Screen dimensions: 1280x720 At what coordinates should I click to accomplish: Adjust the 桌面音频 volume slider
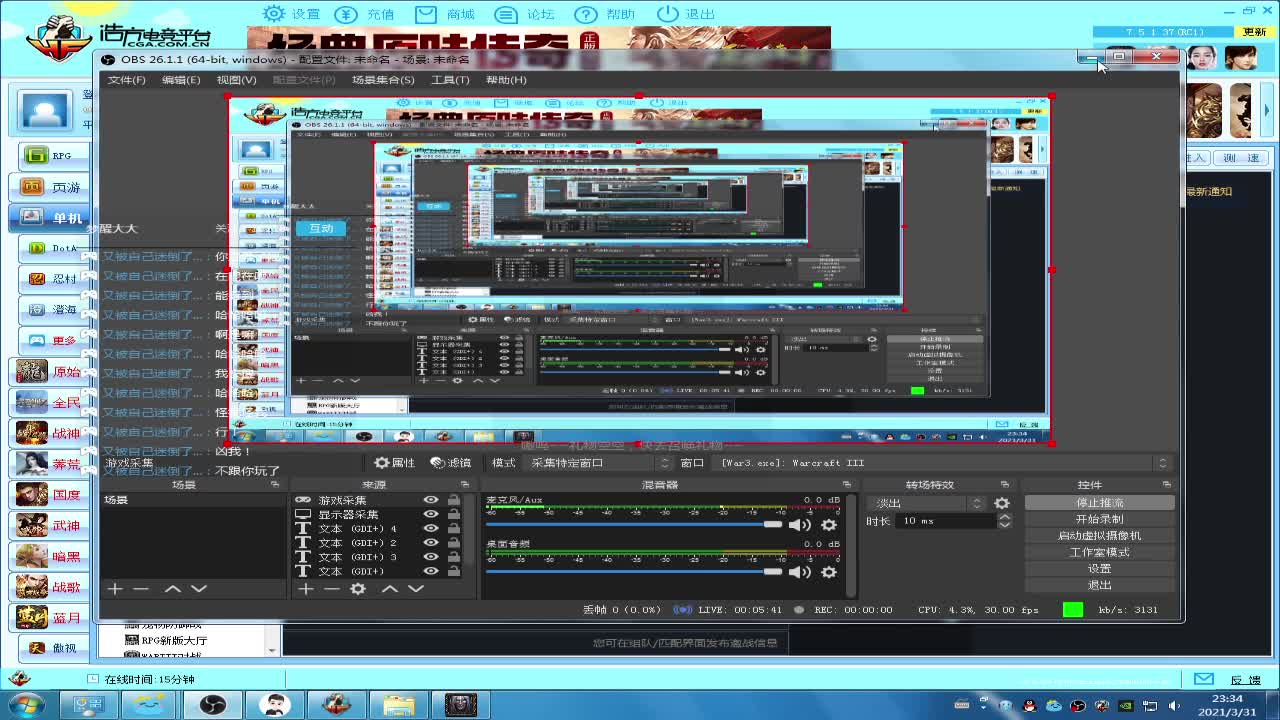pyautogui.click(x=634, y=572)
